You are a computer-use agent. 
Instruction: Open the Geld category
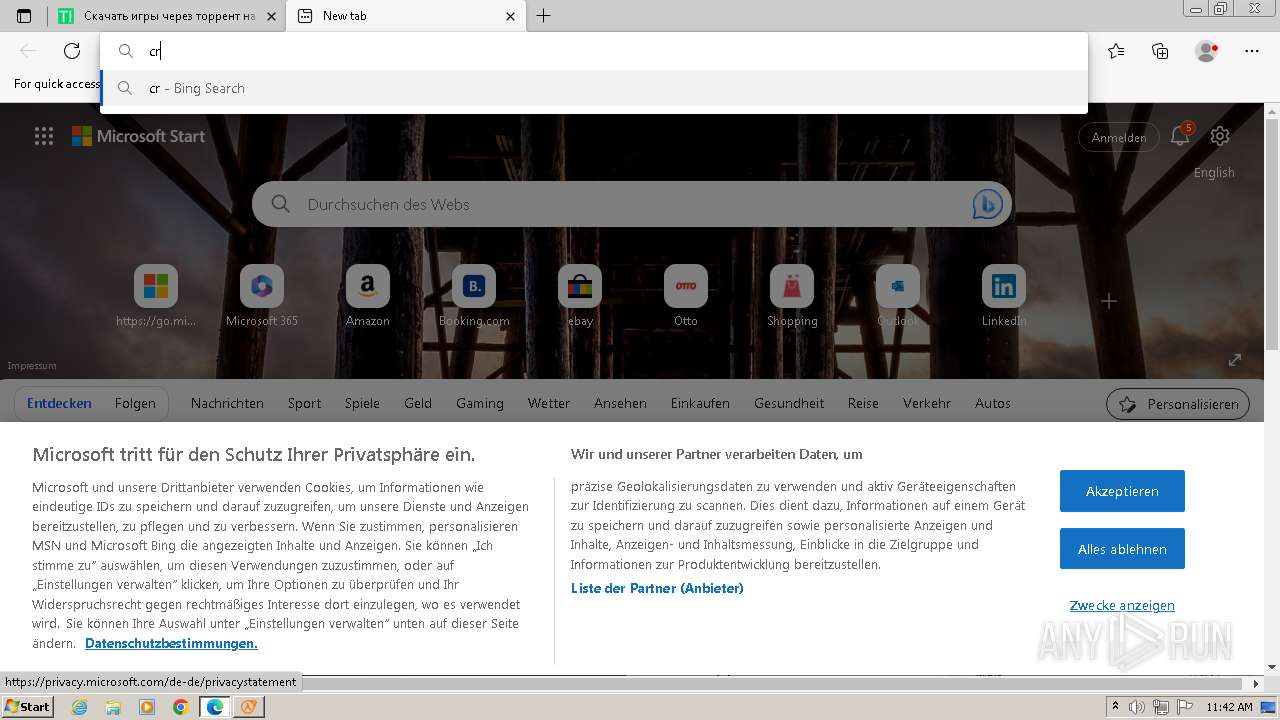point(418,403)
